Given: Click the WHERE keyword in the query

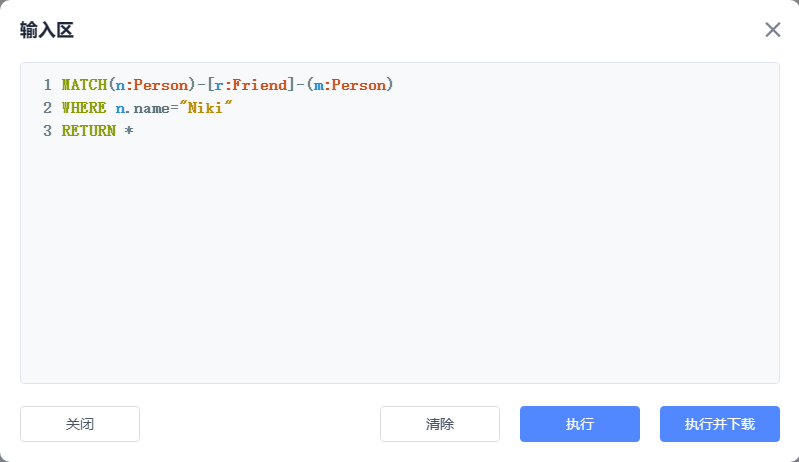Looking at the screenshot, I should 84,108.
